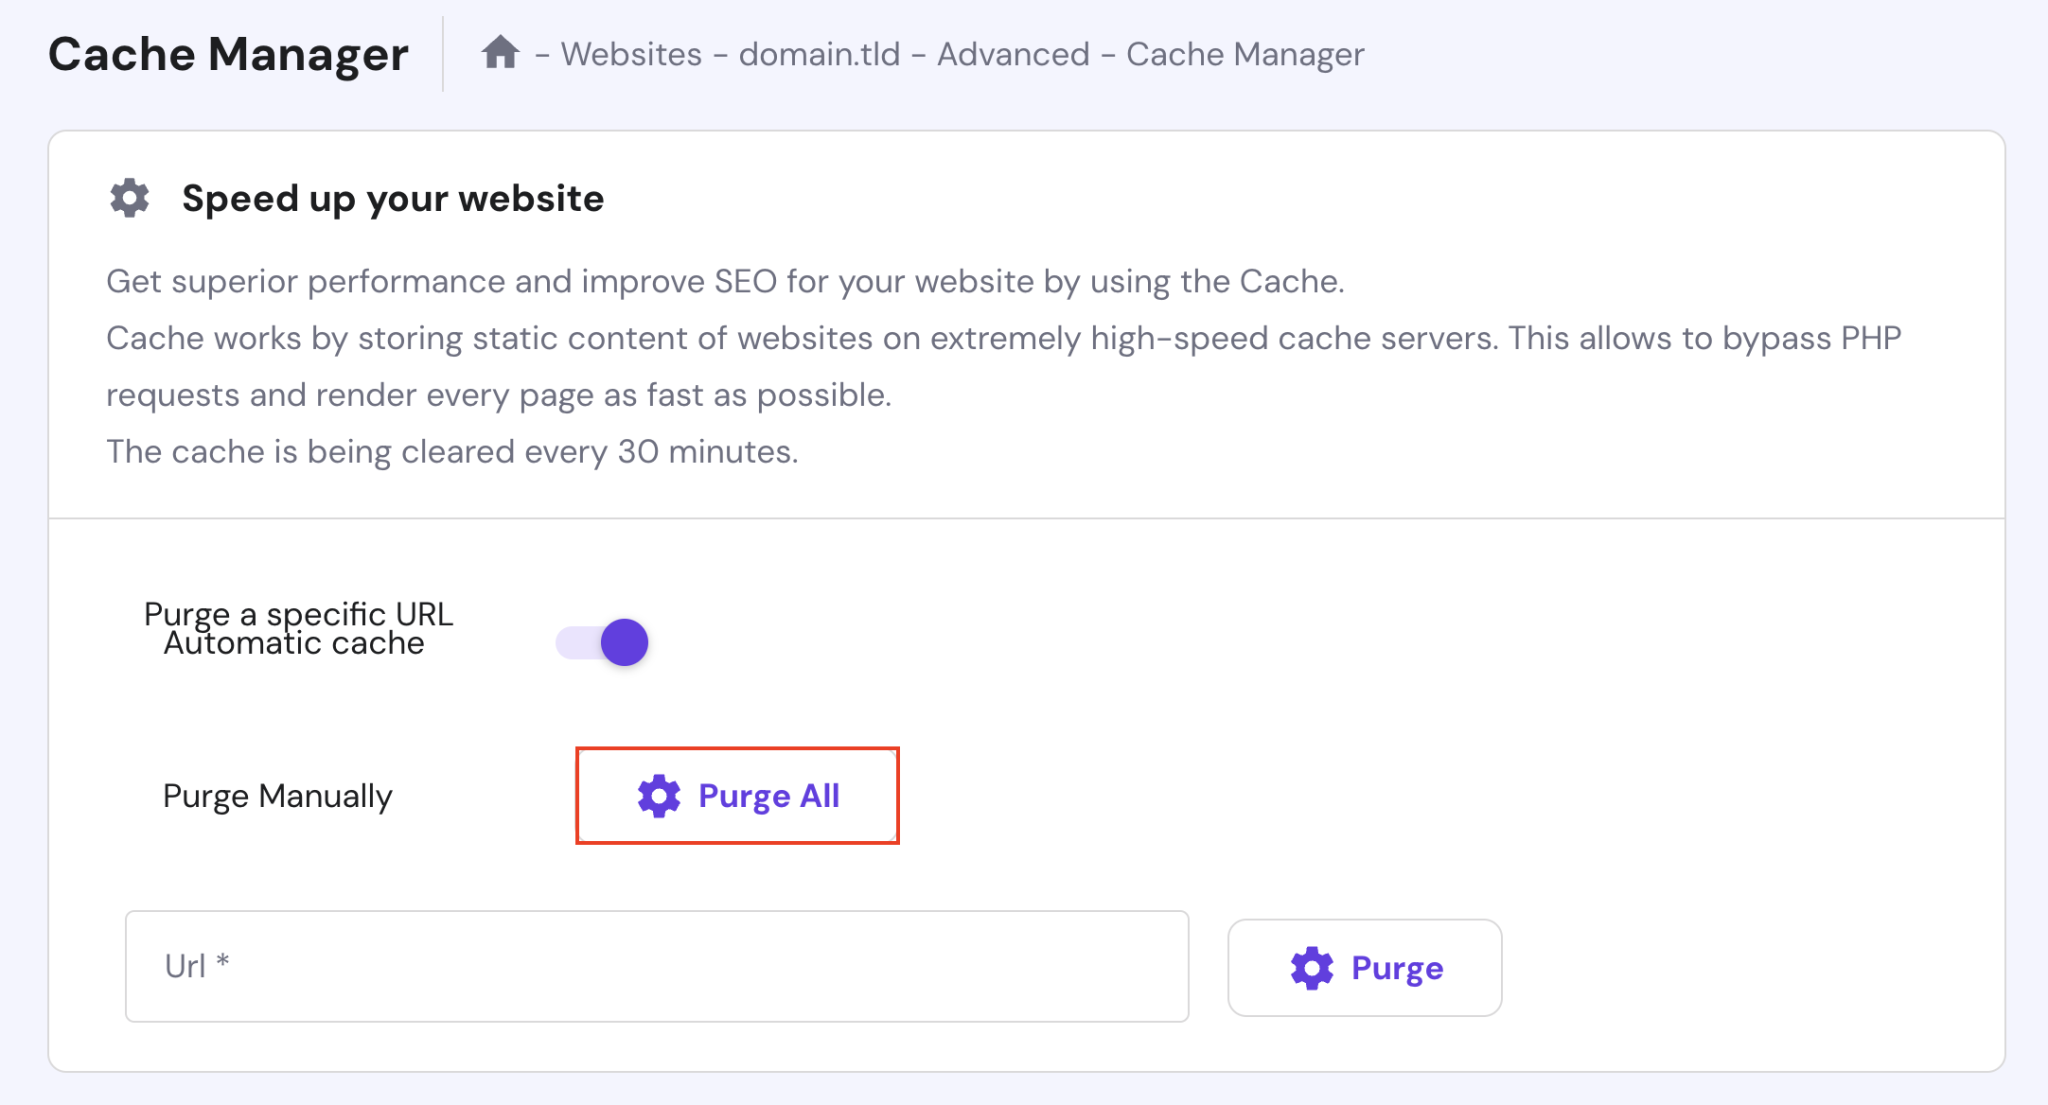Image resolution: width=2048 pixels, height=1105 pixels.
Task: Click the red-highlighted Purge All control
Action: pos(738,795)
